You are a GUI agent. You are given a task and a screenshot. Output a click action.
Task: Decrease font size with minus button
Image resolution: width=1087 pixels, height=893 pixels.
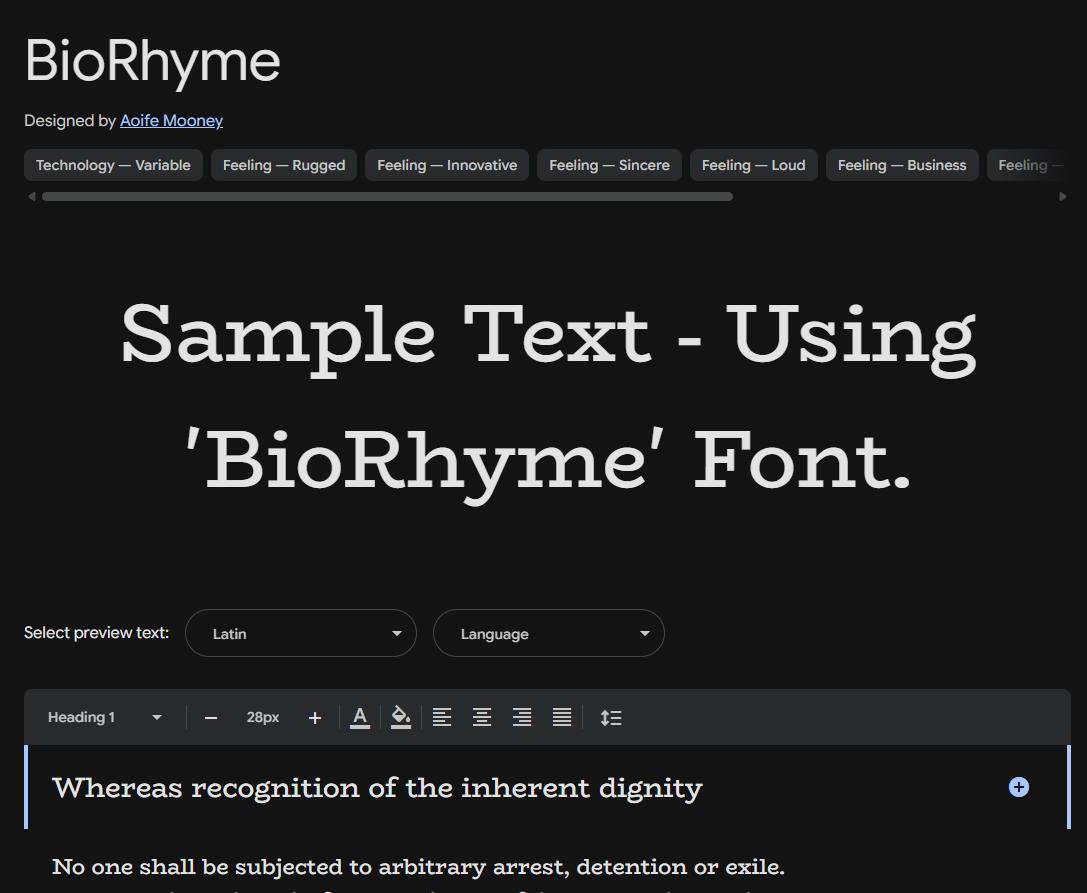coord(211,718)
